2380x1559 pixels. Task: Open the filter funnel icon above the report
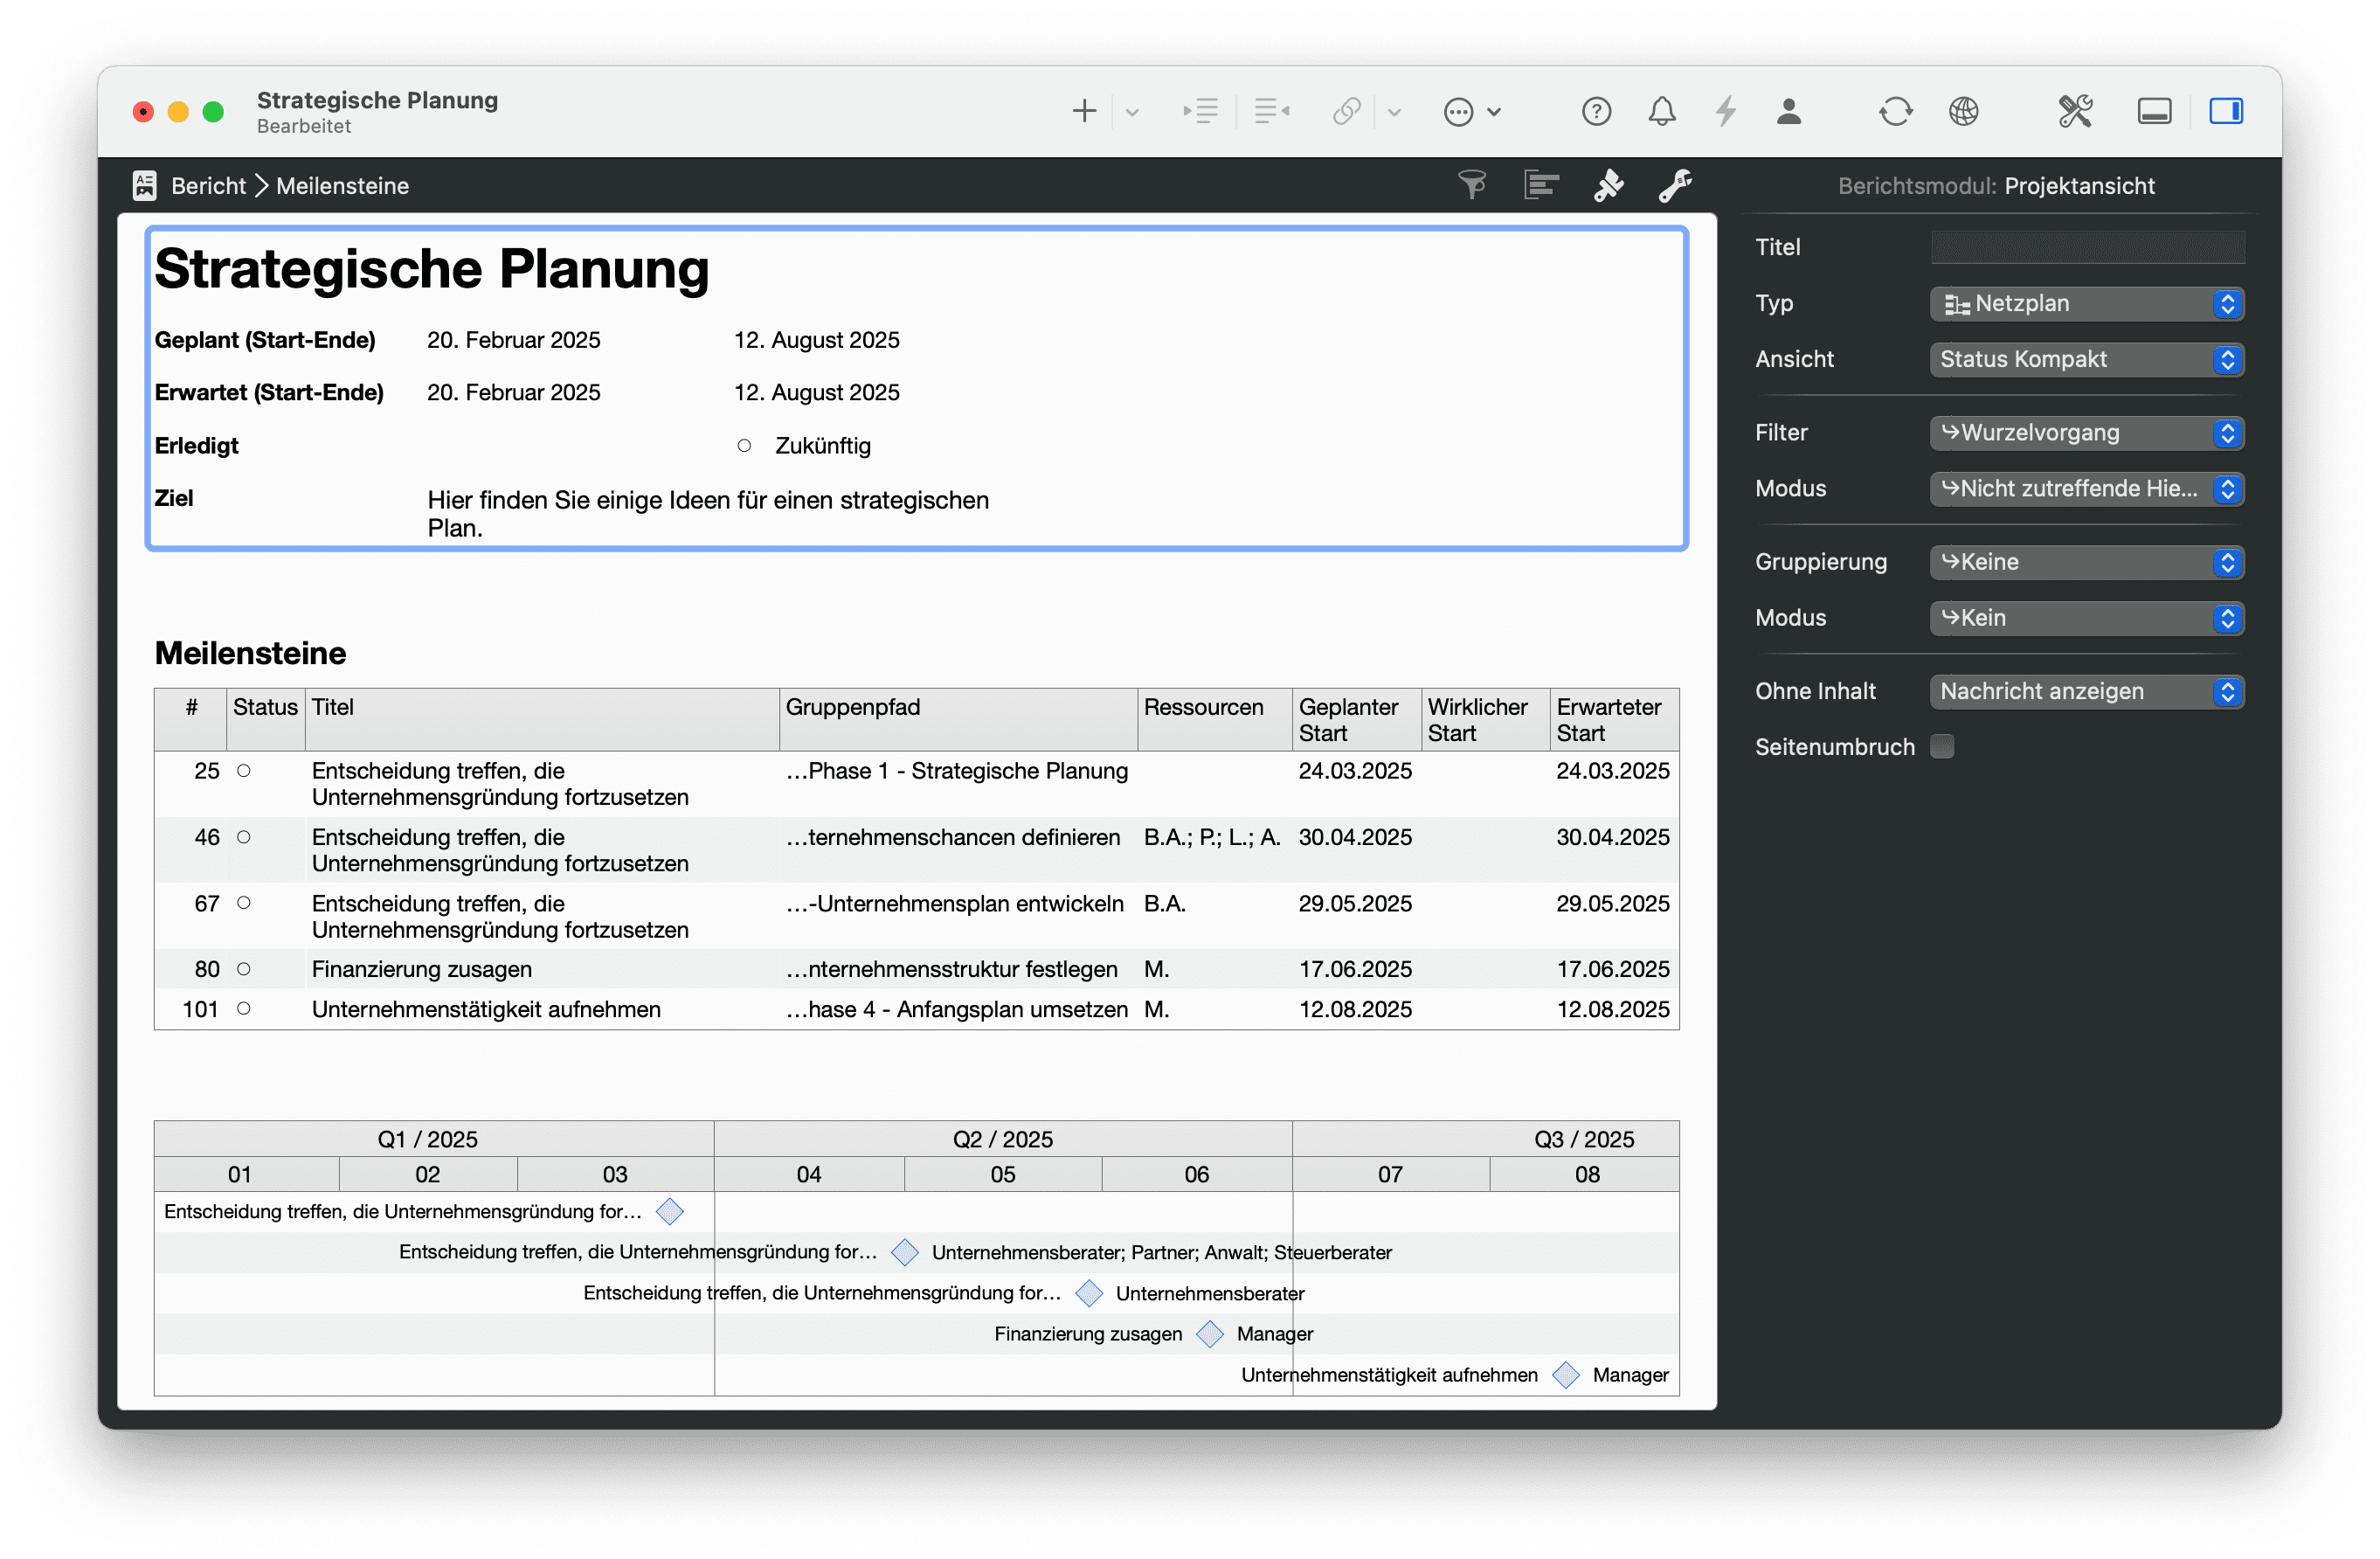pyautogui.click(x=1472, y=185)
